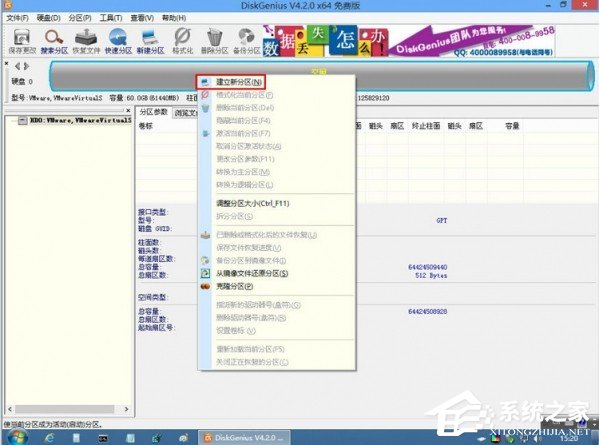Image resolution: width=599 pixels, height=445 pixels.
Task: Click the 新建分区 new partition toolbar icon
Action: tap(151, 42)
